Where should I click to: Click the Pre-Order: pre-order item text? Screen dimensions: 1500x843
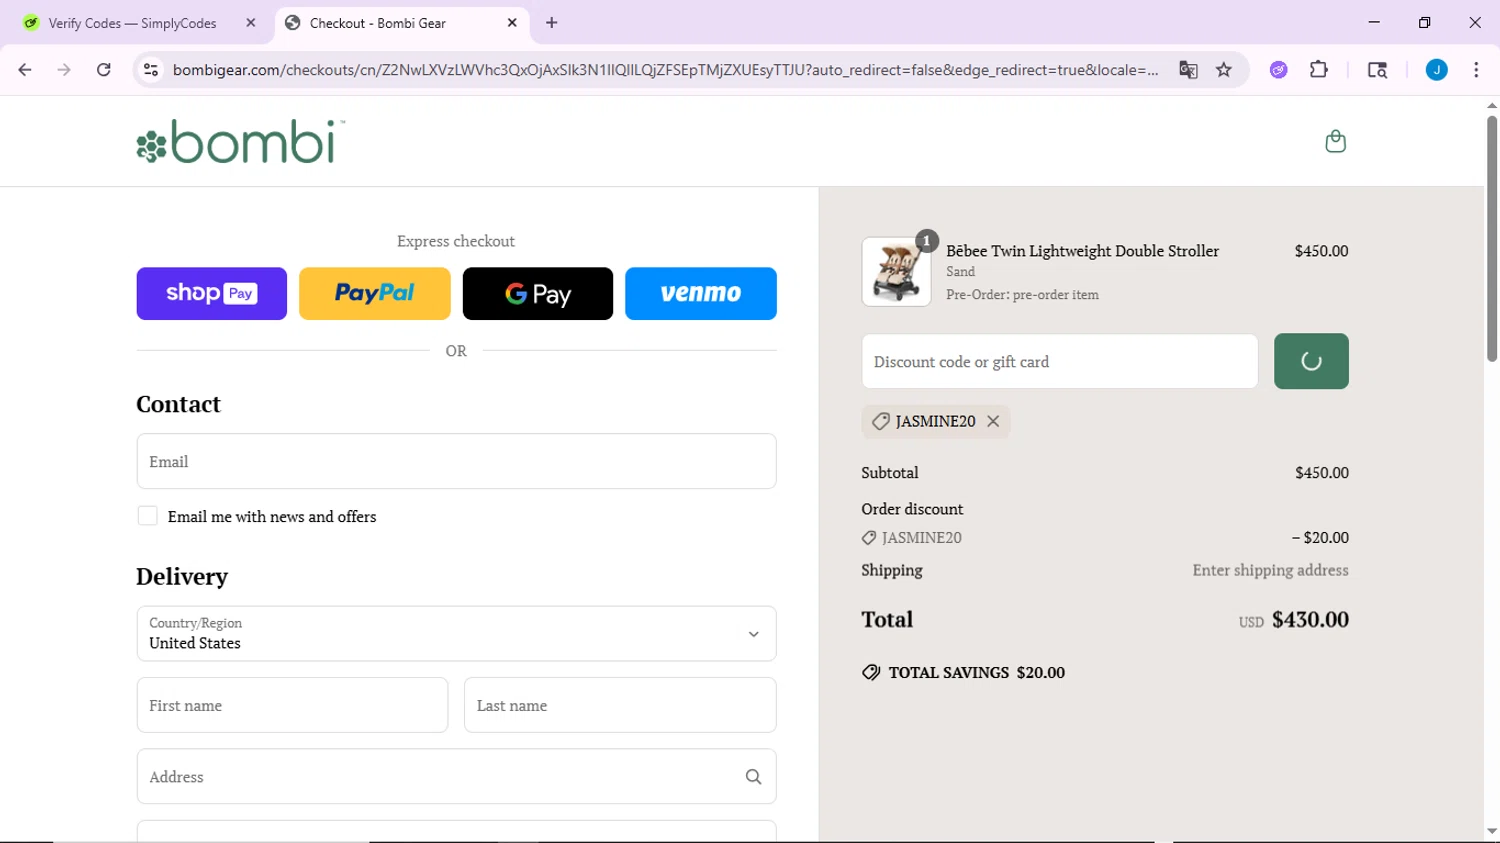(x=1022, y=295)
